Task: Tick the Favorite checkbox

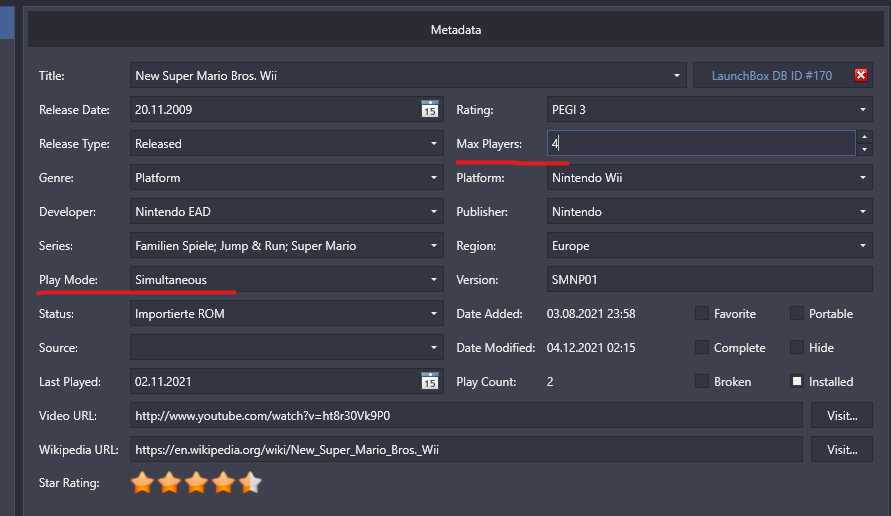Action: pyautogui.click(x=702, y=313)
